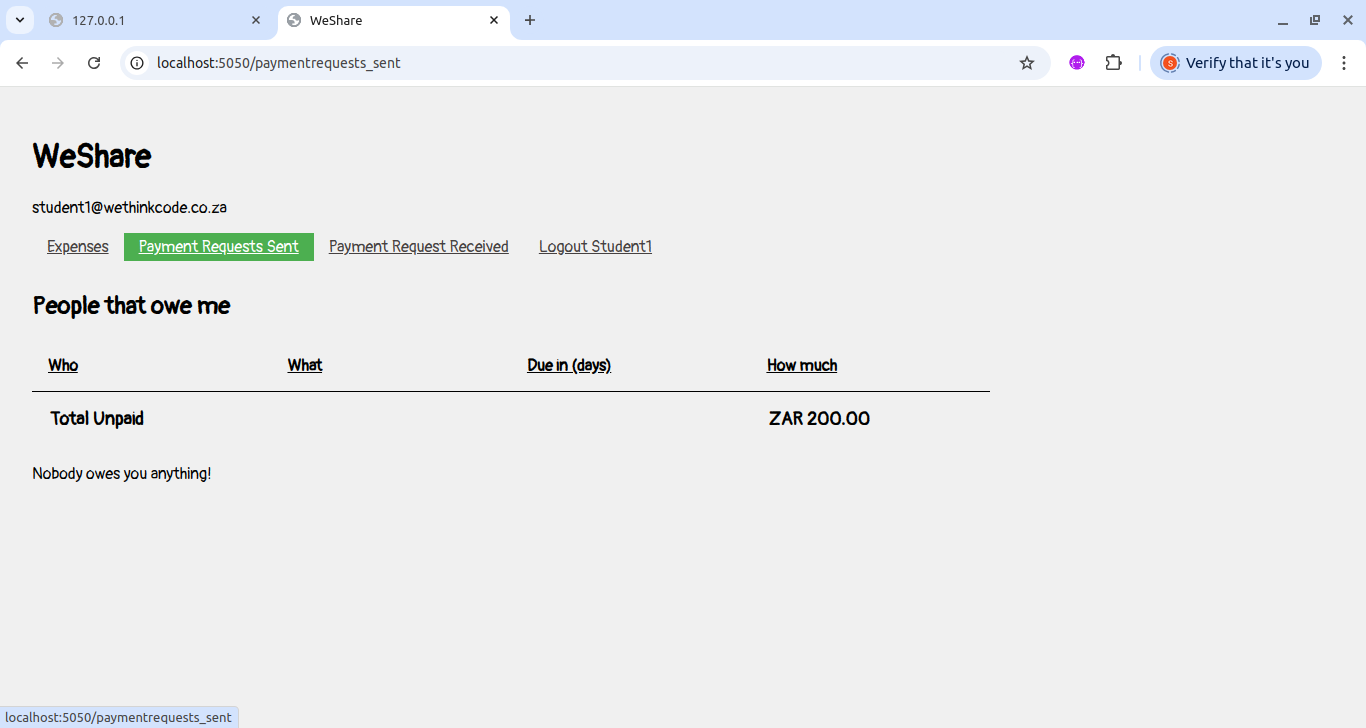
Task: Click the purple profile avatar icon
Action: coord(1077,62)
